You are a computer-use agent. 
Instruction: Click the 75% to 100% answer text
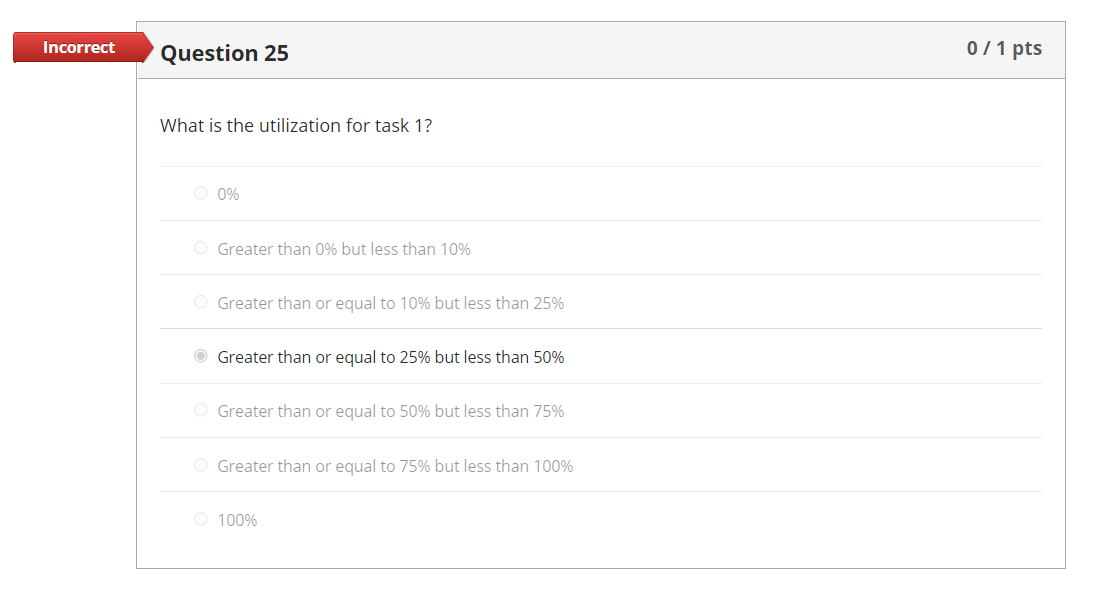395,464
